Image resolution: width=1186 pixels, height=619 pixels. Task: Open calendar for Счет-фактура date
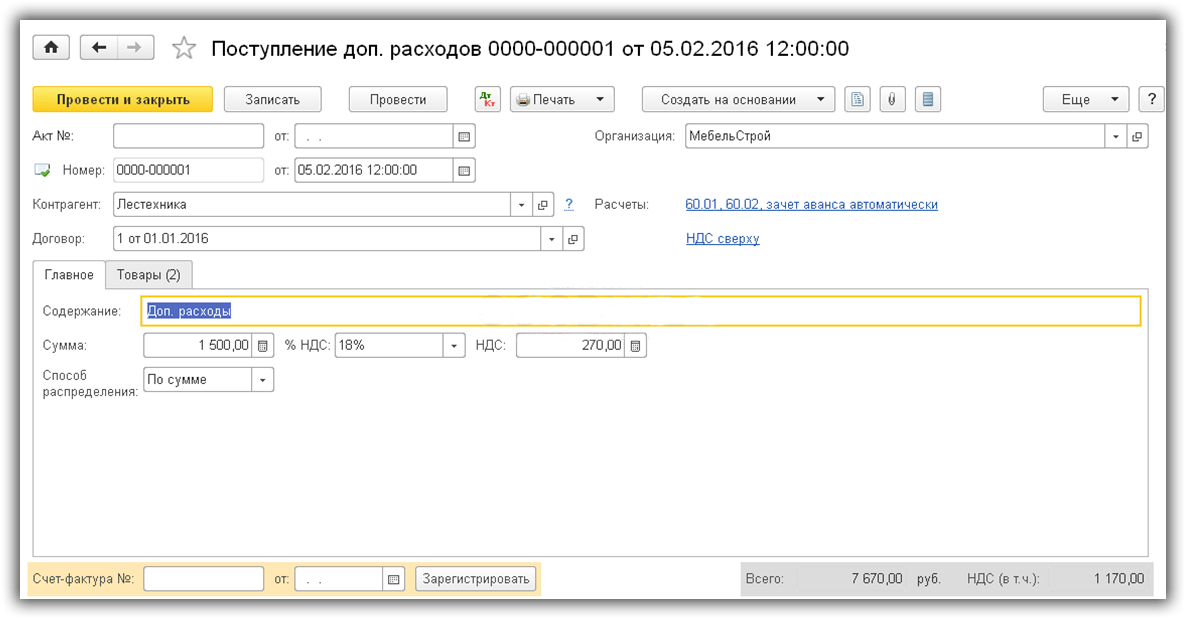click(x=393, y=579)
